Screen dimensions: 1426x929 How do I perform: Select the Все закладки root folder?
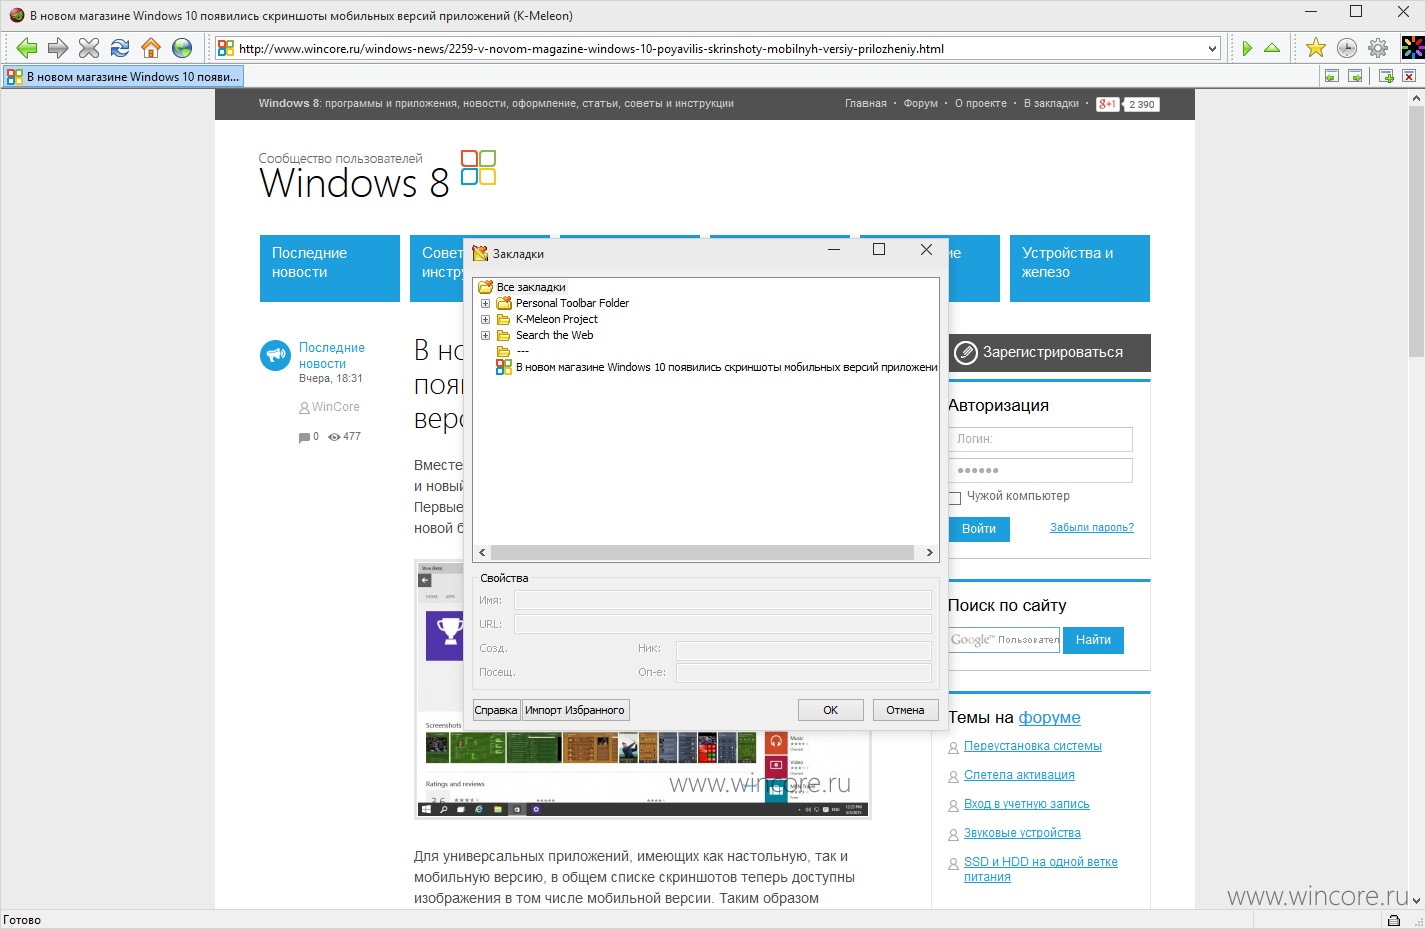point(531,287)
